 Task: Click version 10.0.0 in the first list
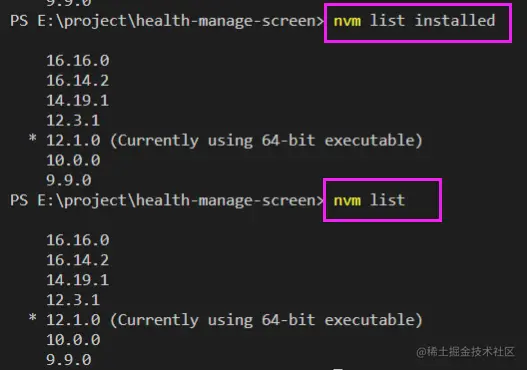click(x=73, y=160)
